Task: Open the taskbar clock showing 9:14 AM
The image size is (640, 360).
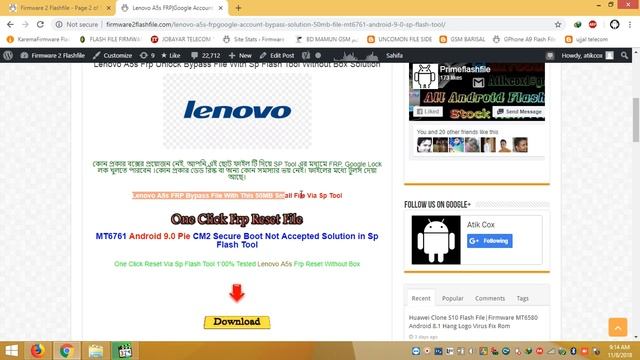Action: point(619,351)
